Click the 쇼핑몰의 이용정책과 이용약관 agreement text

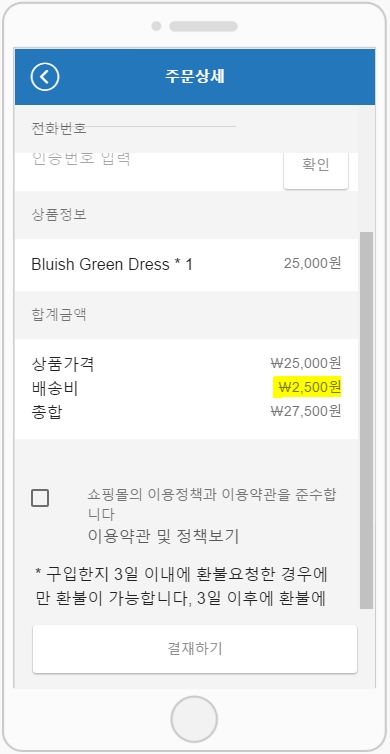point(212,503)
